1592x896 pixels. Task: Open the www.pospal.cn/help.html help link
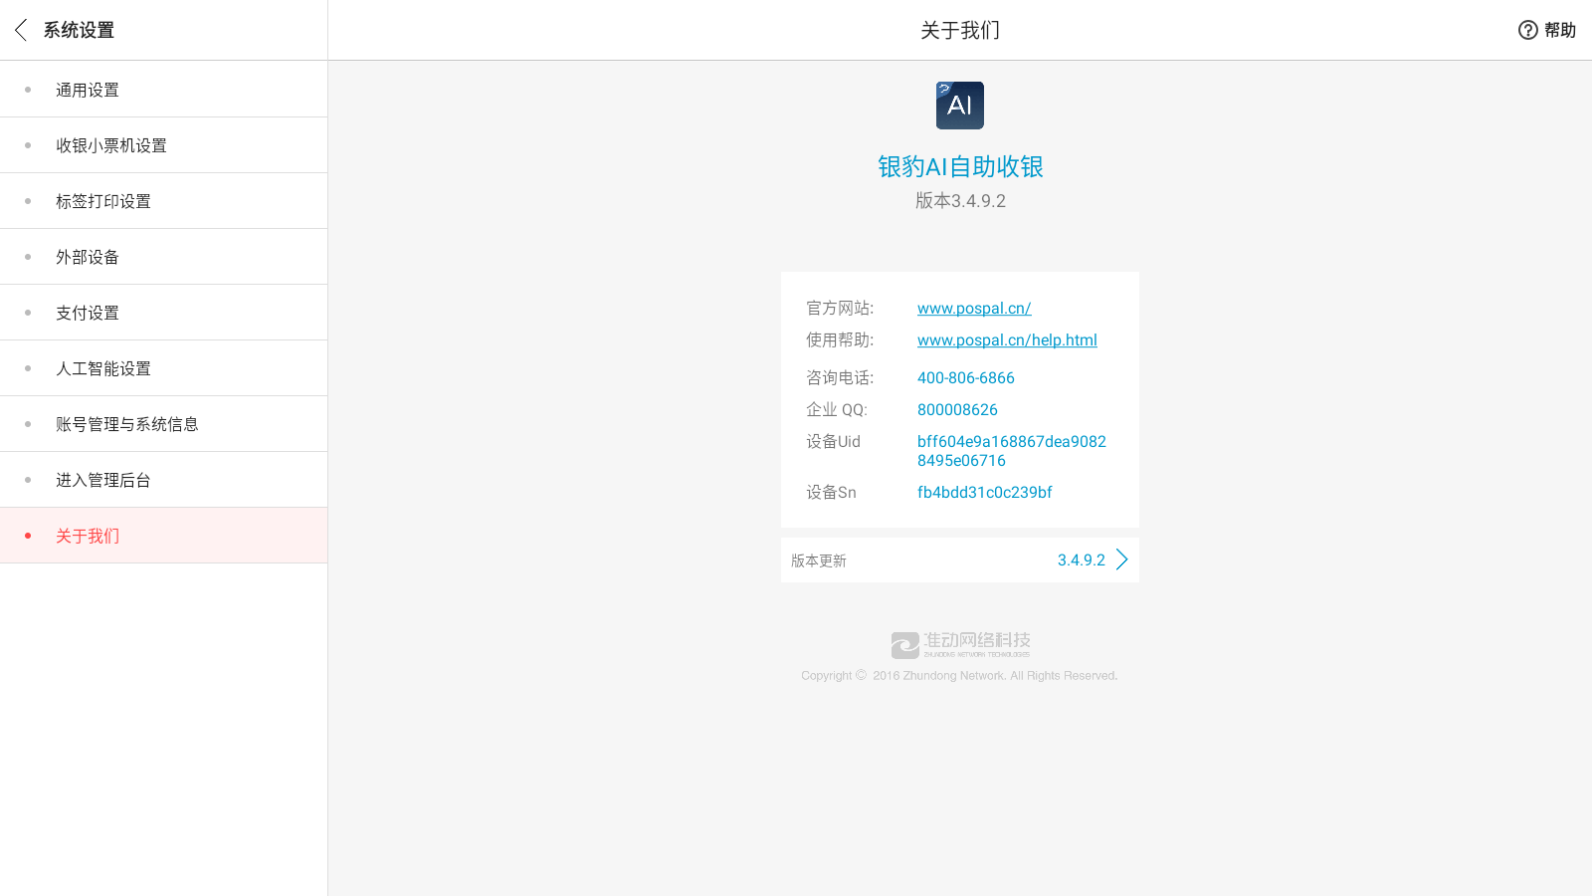coord(1007,340)
